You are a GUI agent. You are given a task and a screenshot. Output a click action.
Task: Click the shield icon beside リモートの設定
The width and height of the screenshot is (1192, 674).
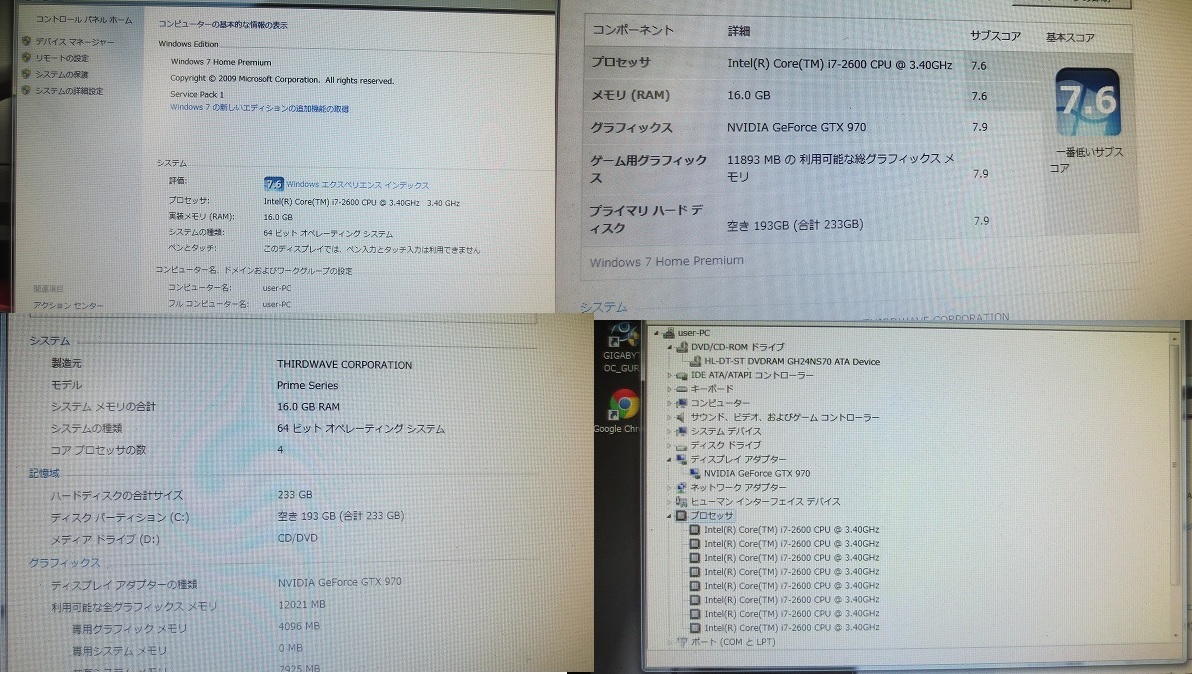click(x=27, y=58)
